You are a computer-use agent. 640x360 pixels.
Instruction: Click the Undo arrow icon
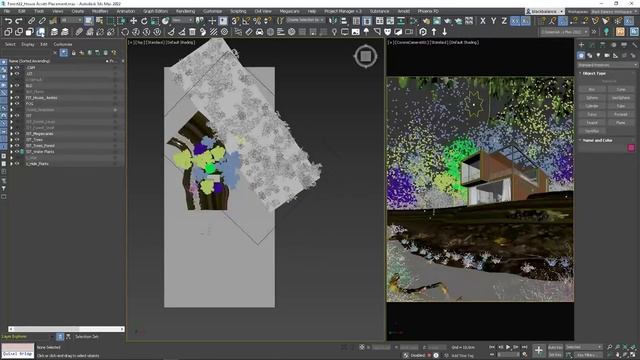coord(8,20)
